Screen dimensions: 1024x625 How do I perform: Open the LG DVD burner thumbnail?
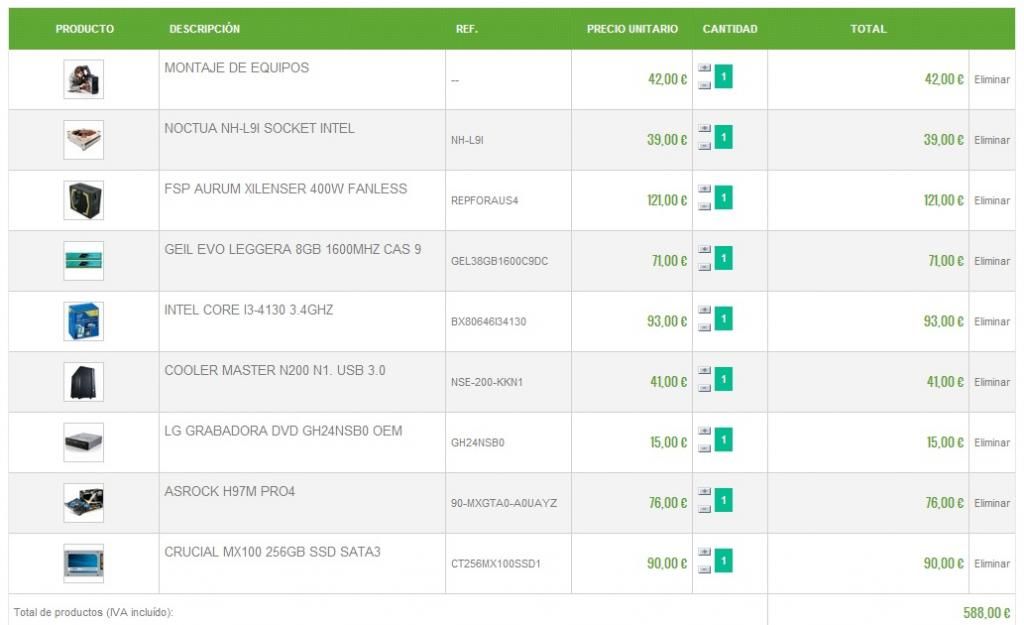[x=84, y=443]
